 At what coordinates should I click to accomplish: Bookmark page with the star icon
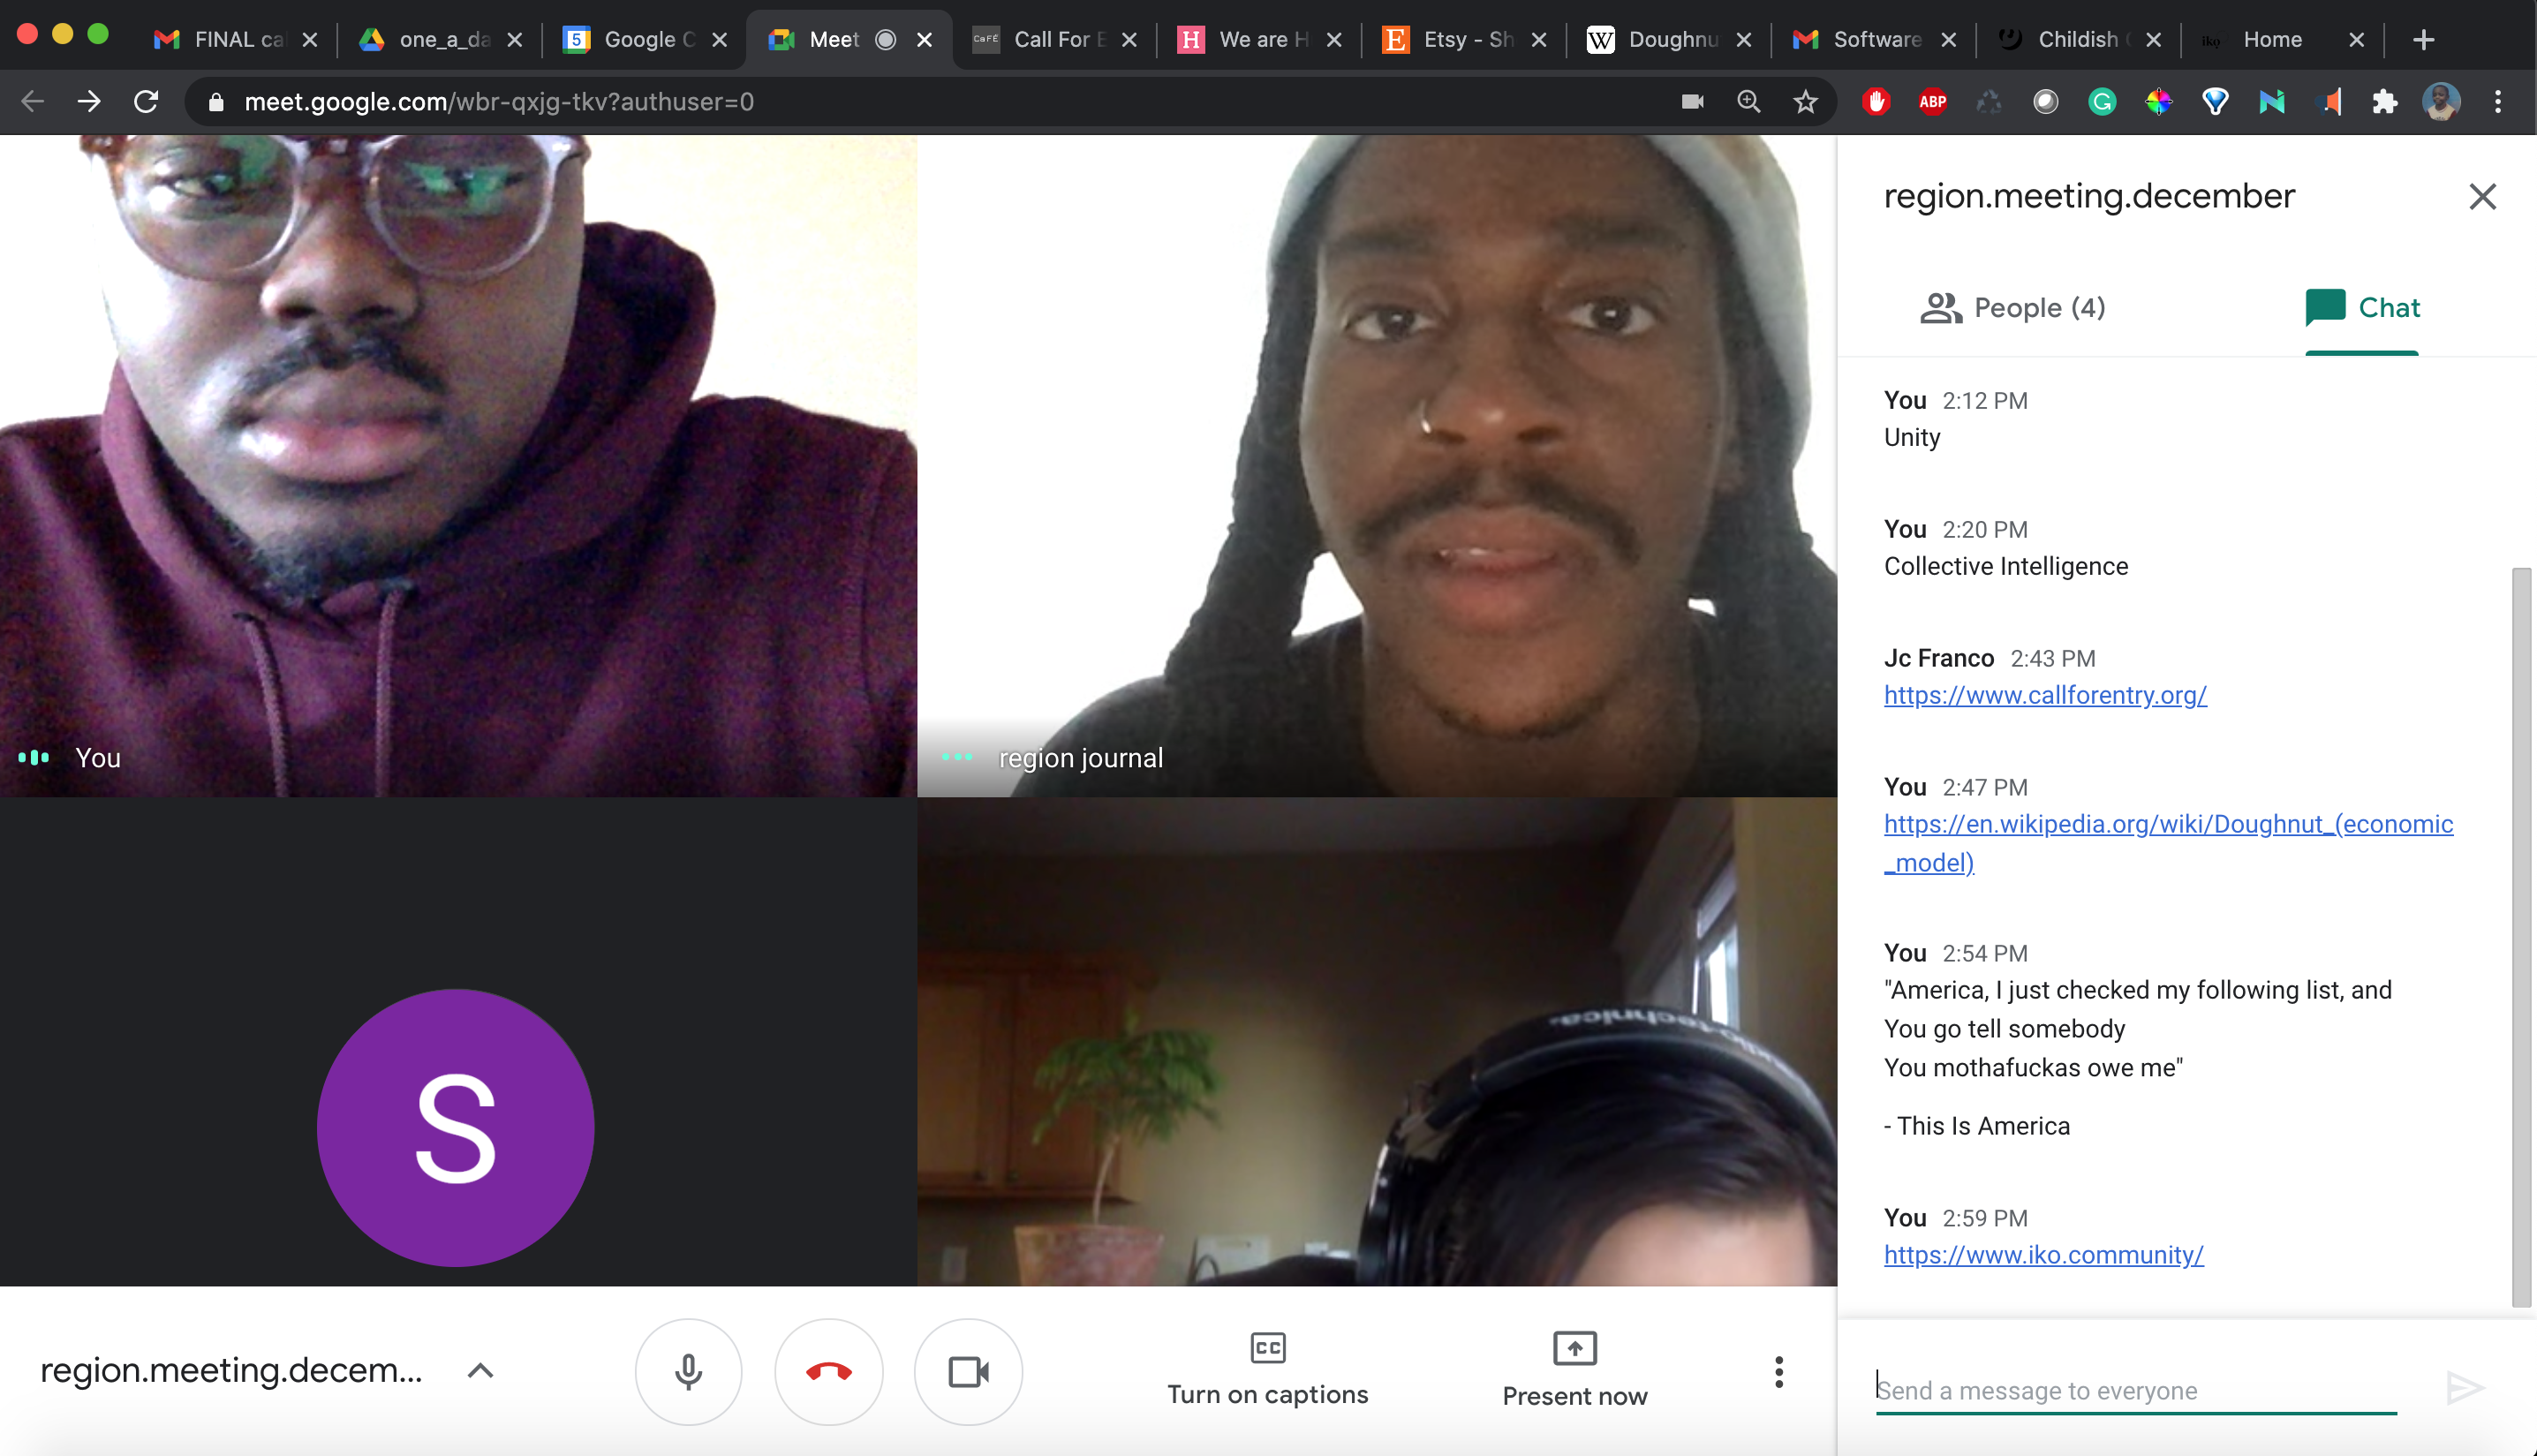1805,101
